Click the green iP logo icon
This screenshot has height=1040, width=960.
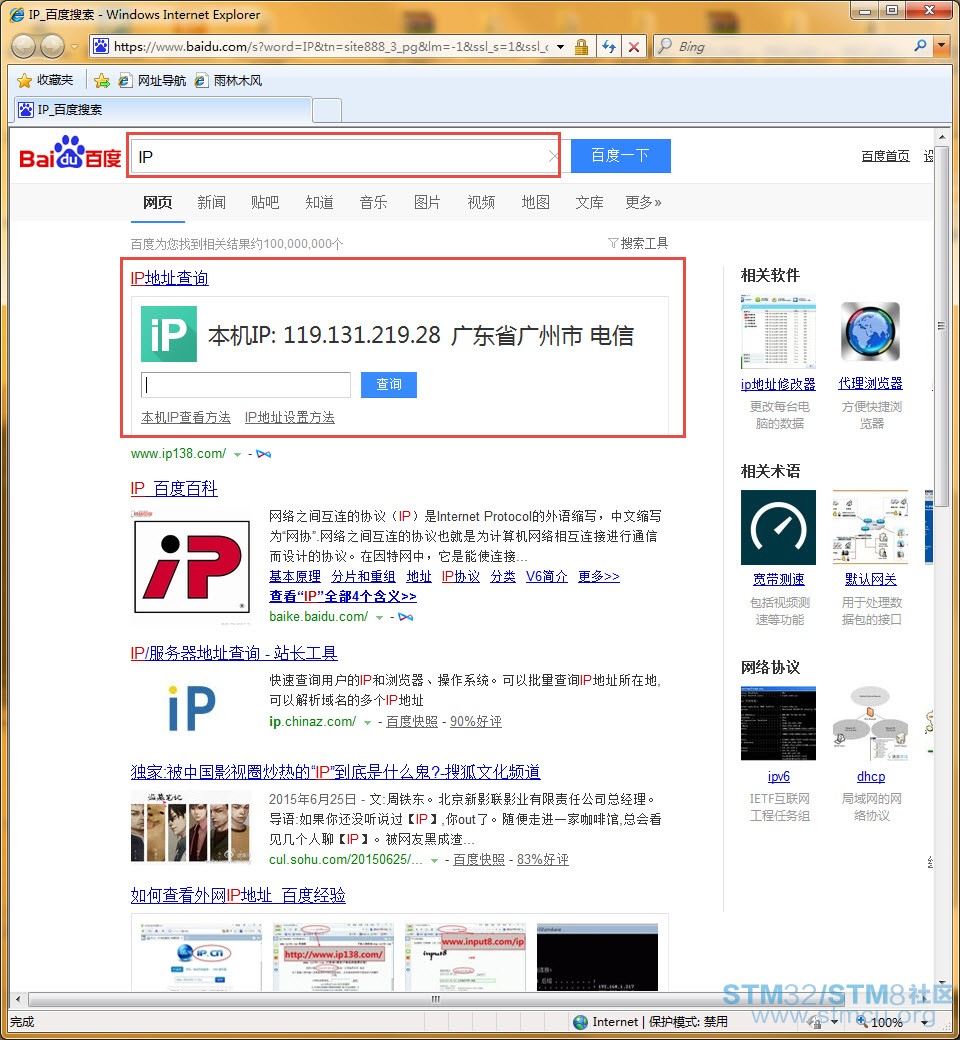tap(169, 334)
